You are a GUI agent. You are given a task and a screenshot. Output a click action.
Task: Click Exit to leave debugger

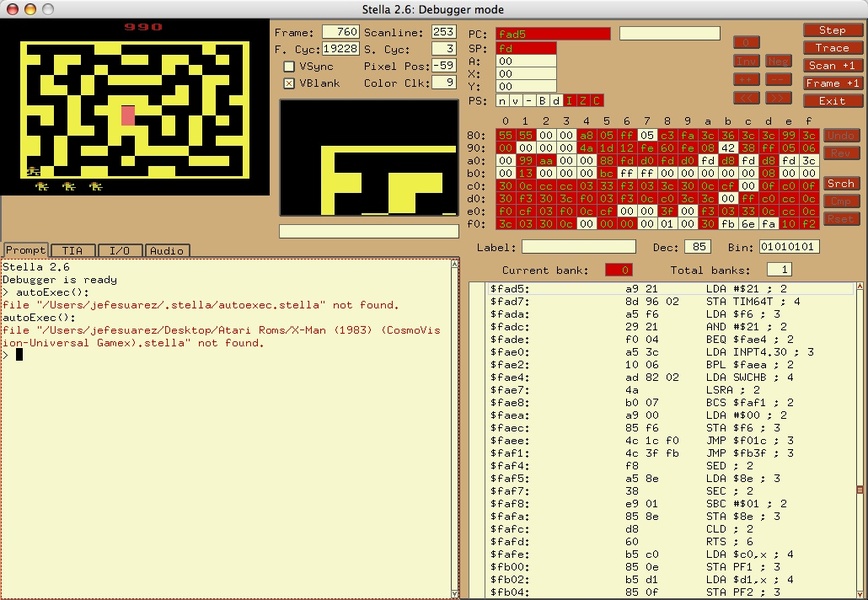[x=832, y=101]
